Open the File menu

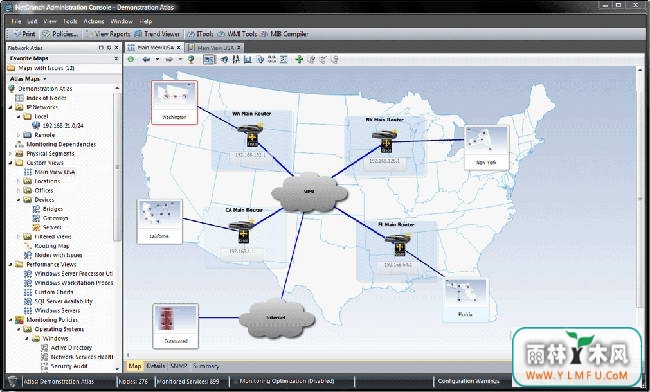pos(16,21)
